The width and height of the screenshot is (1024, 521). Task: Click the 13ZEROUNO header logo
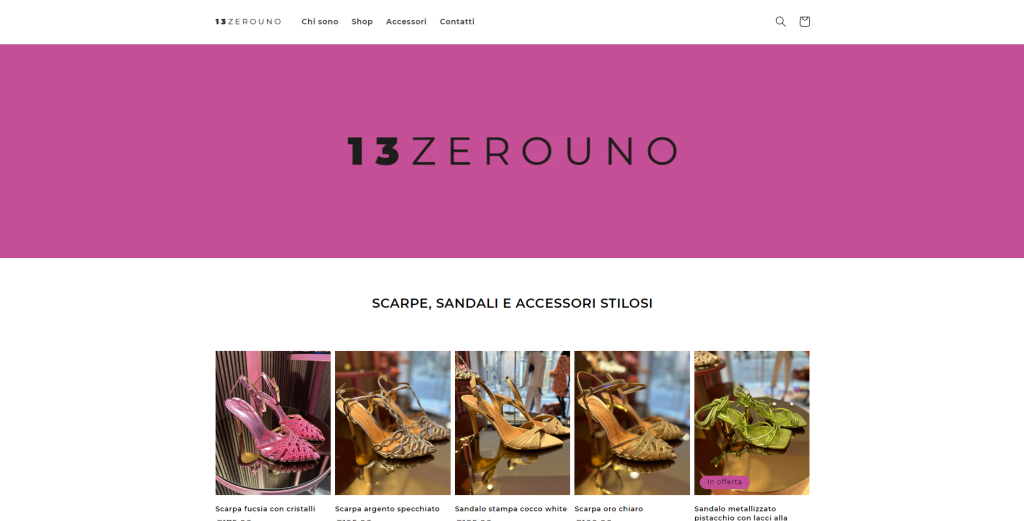pos(248,22)
